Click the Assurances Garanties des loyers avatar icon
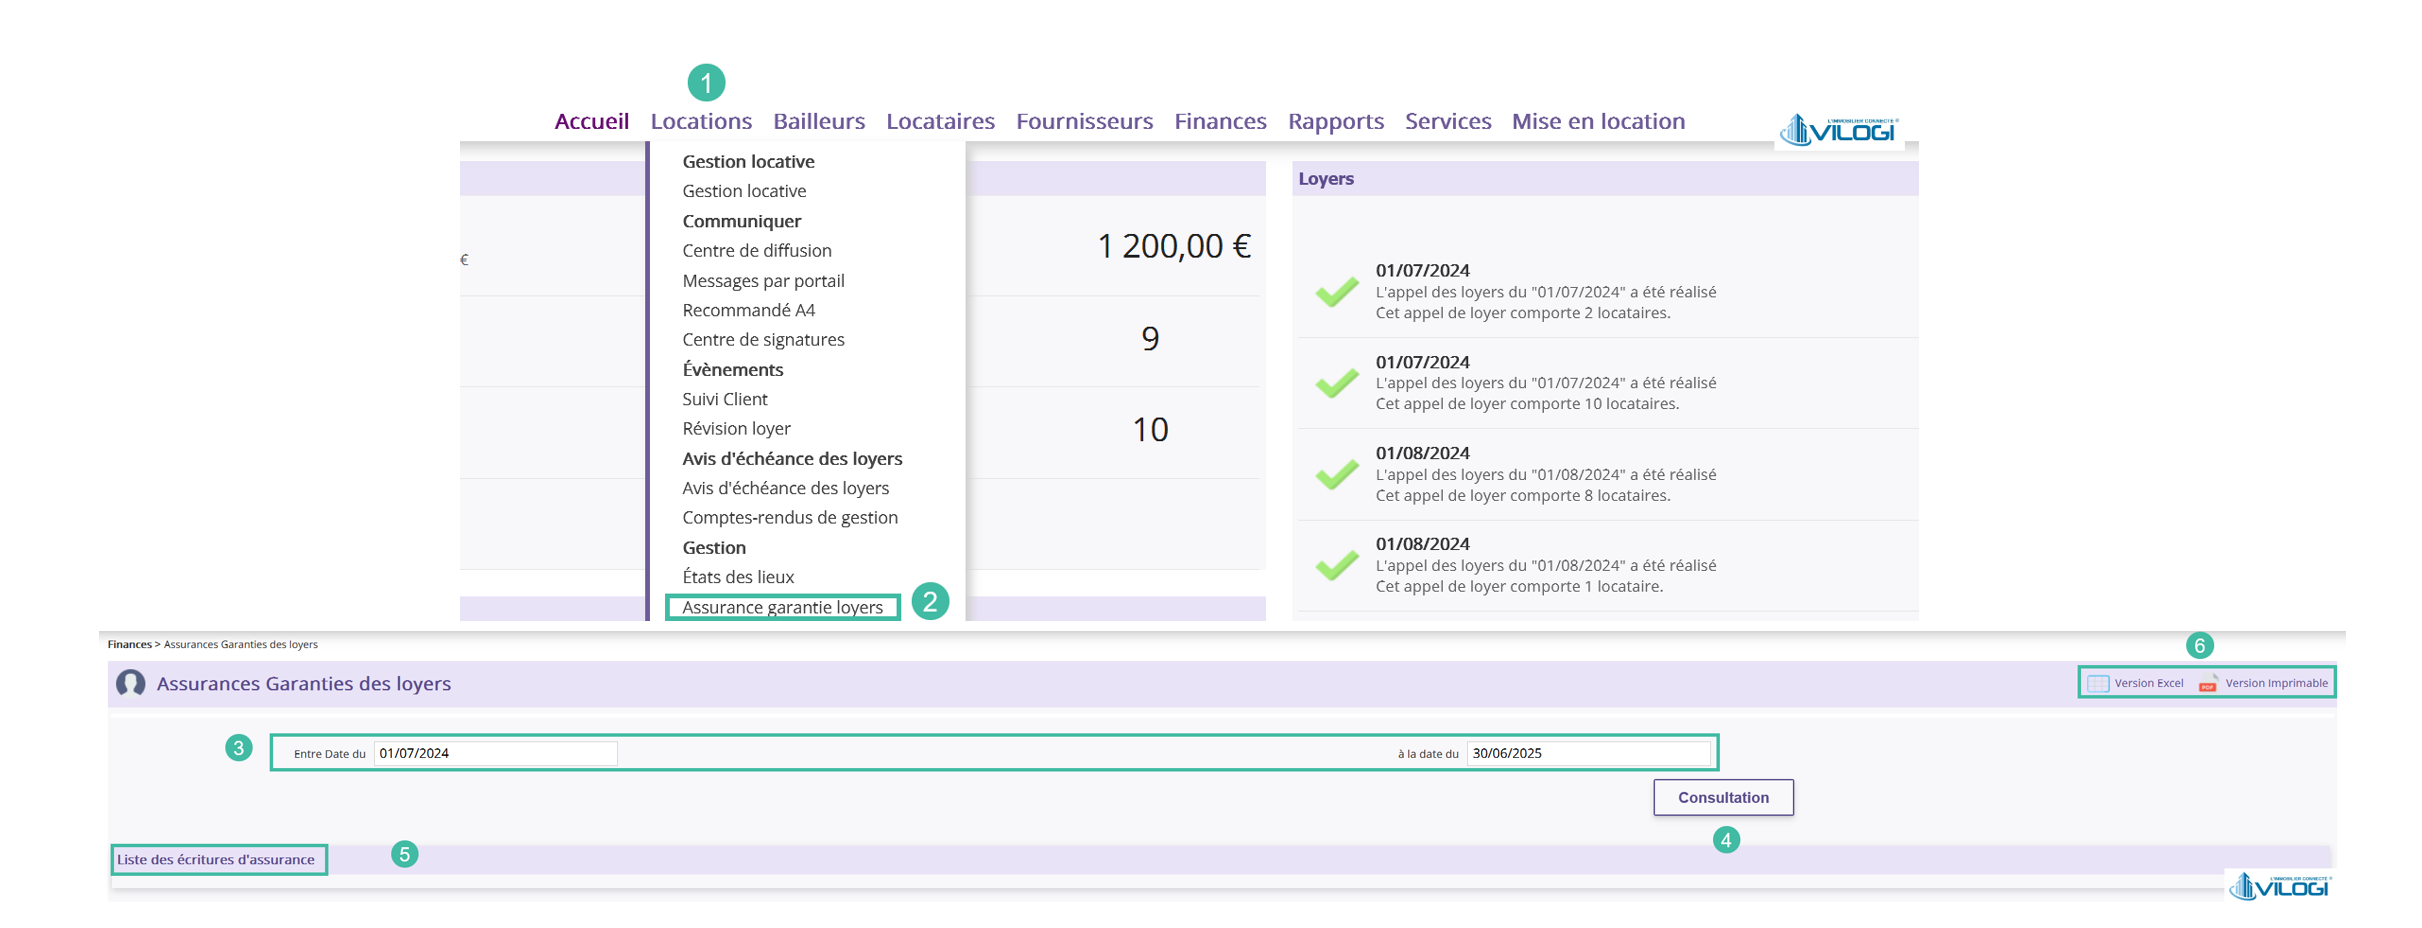Image resolution: width=2422 pixels, height=928 pixels. [131, 683]
